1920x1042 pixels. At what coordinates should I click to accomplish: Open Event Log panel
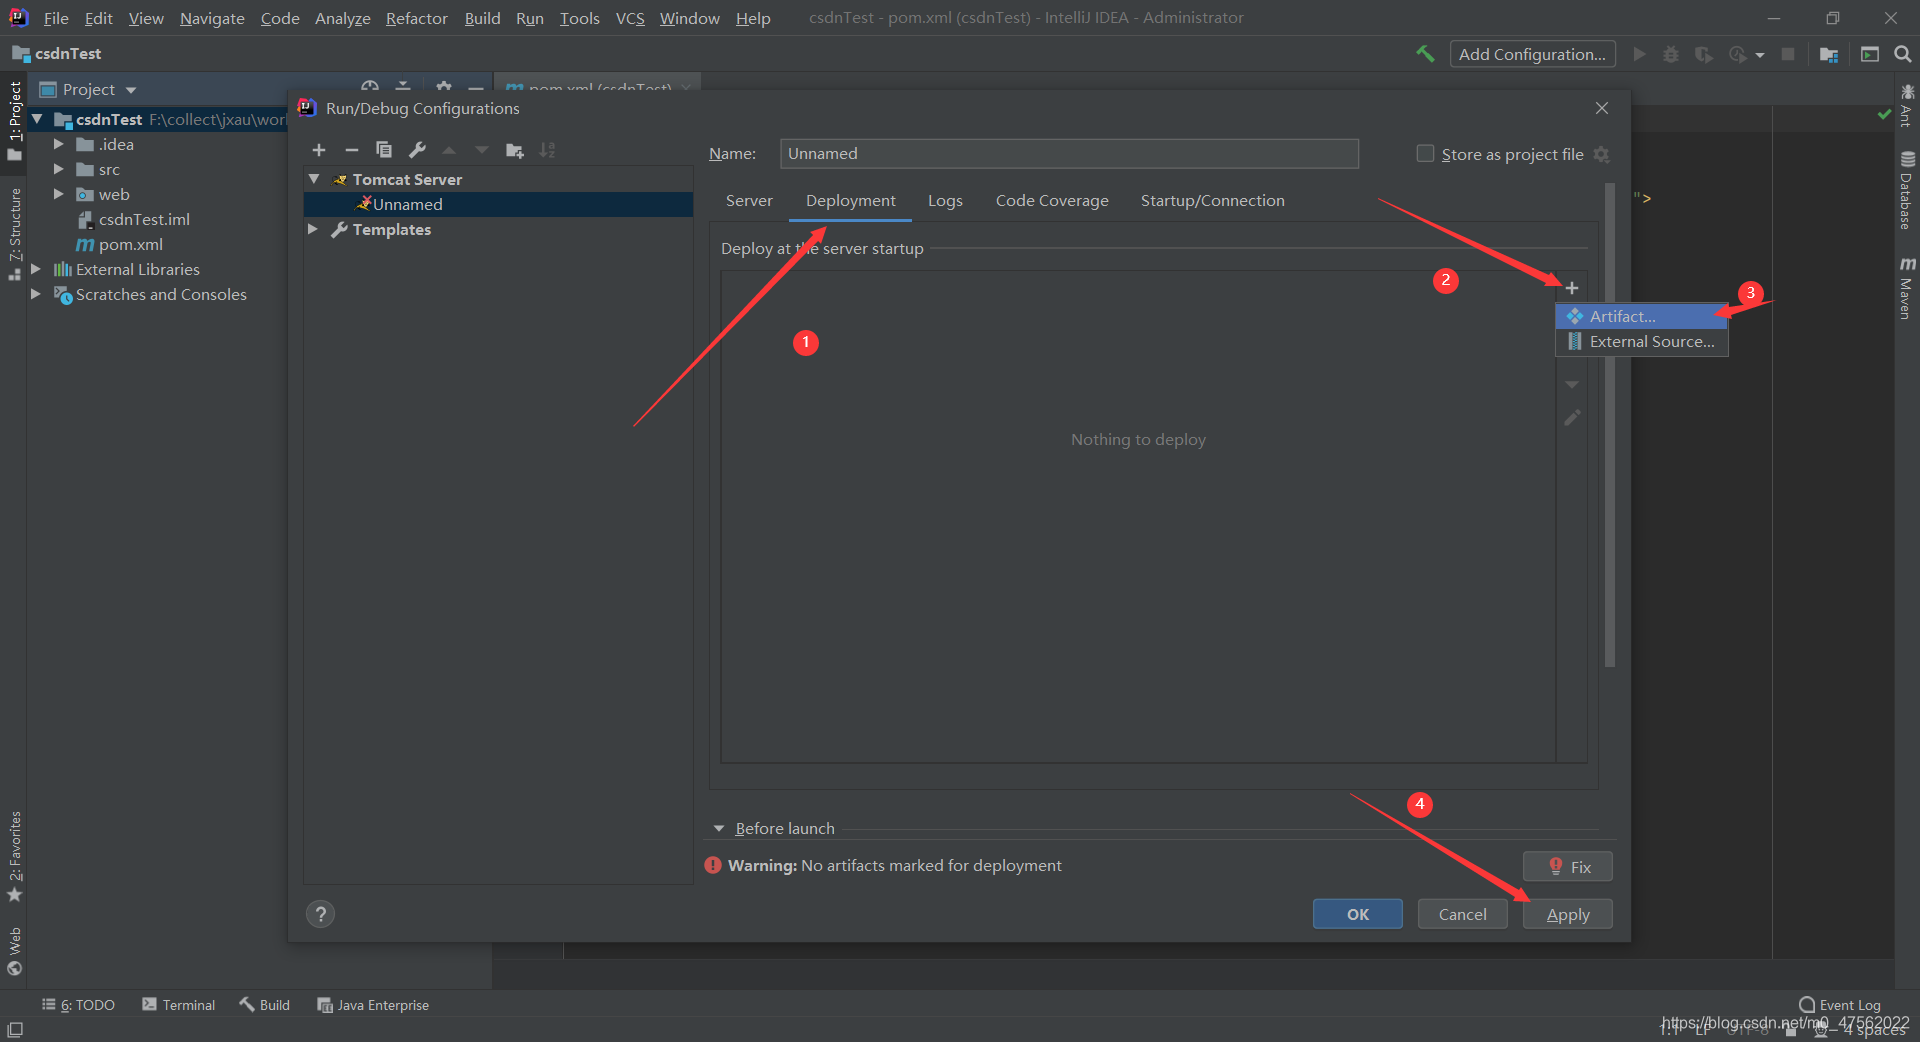[1839, 1005]
